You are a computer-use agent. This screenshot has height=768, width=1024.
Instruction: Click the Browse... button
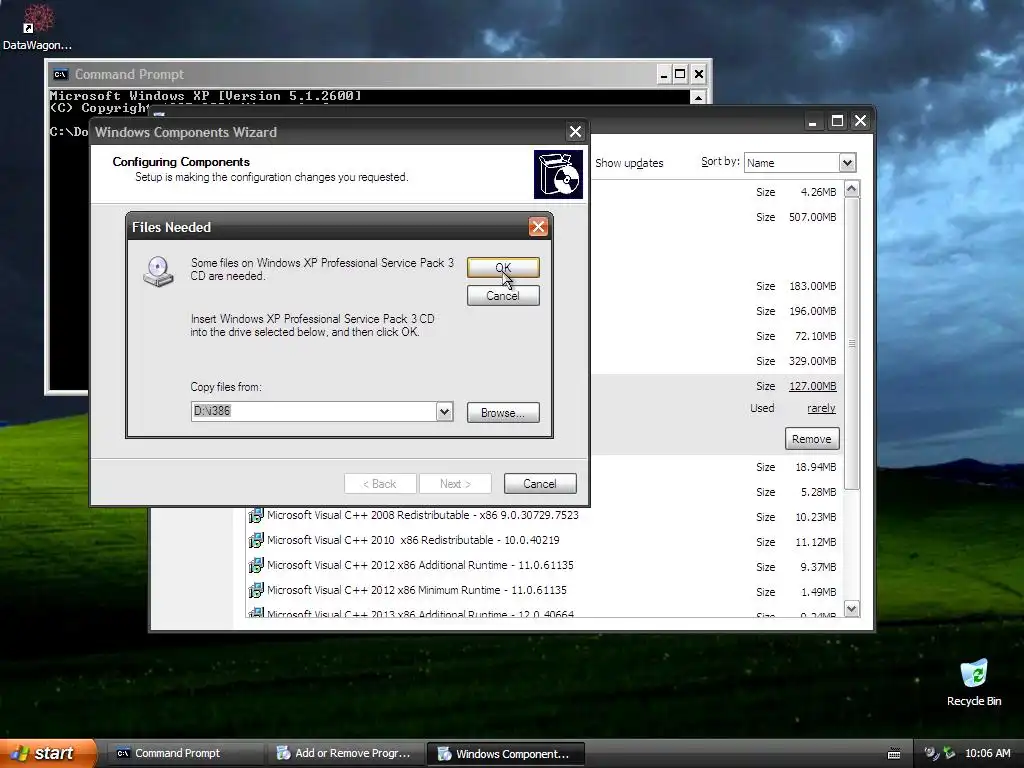503,413
